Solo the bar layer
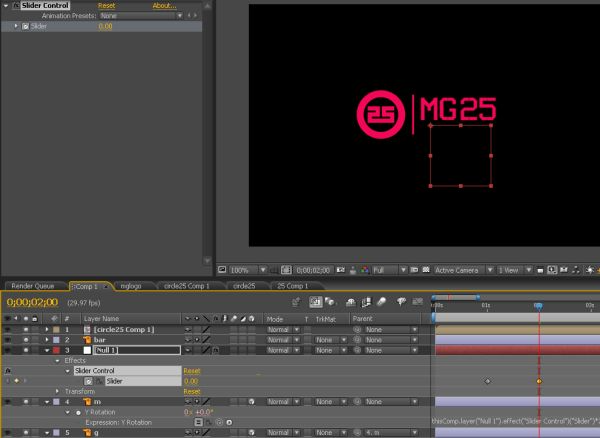Image resolution: width=600 pixels, height=438 pixels. point(26,340)
